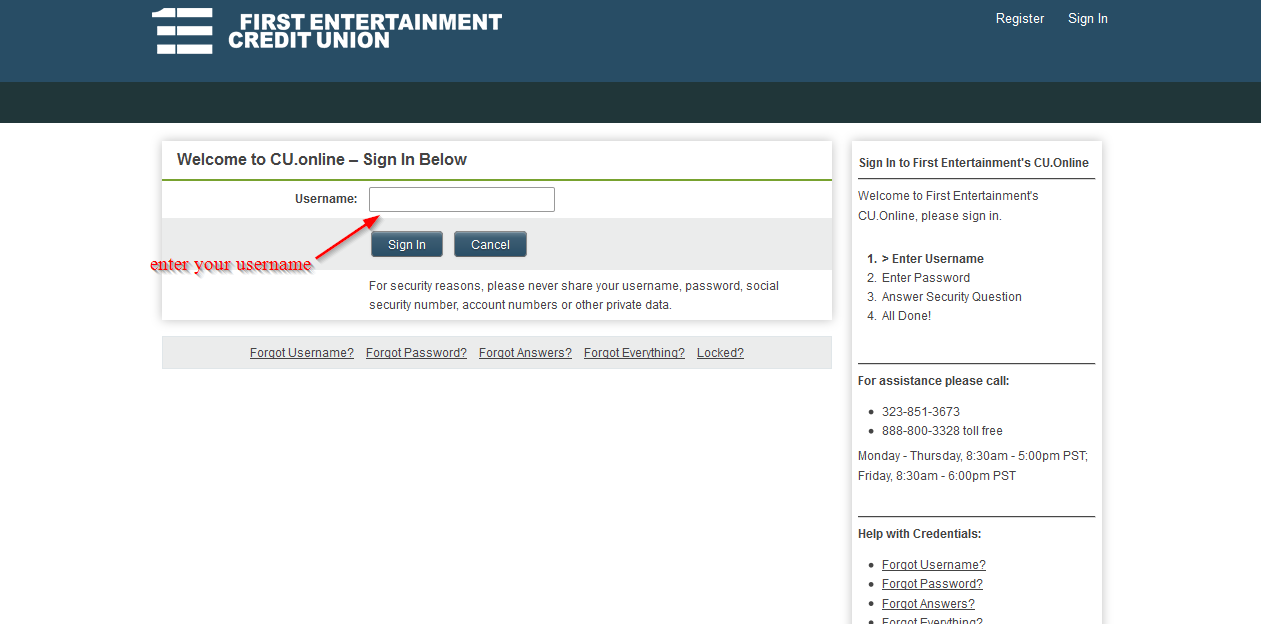Click the 'Sign In to First Entertainment's CU.Online' heading
Screen dimensions: 1261x624
point(974,163)
